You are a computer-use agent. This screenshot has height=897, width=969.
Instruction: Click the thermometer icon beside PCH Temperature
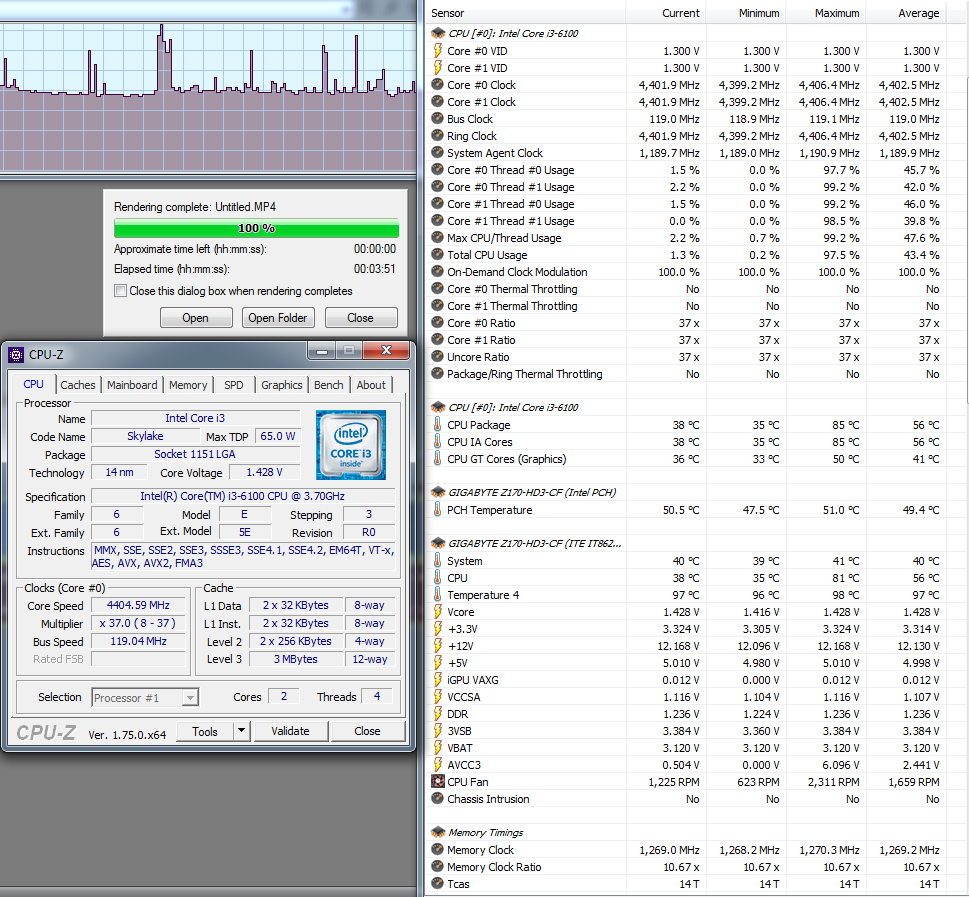[438, 509]
